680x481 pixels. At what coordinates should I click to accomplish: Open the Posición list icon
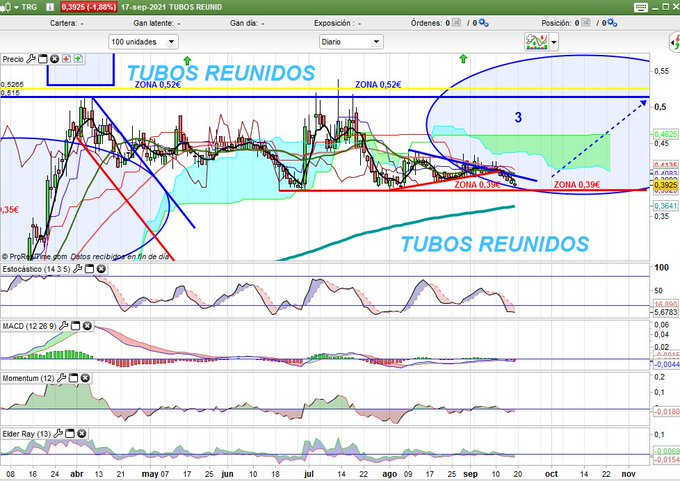pos(585,23)
